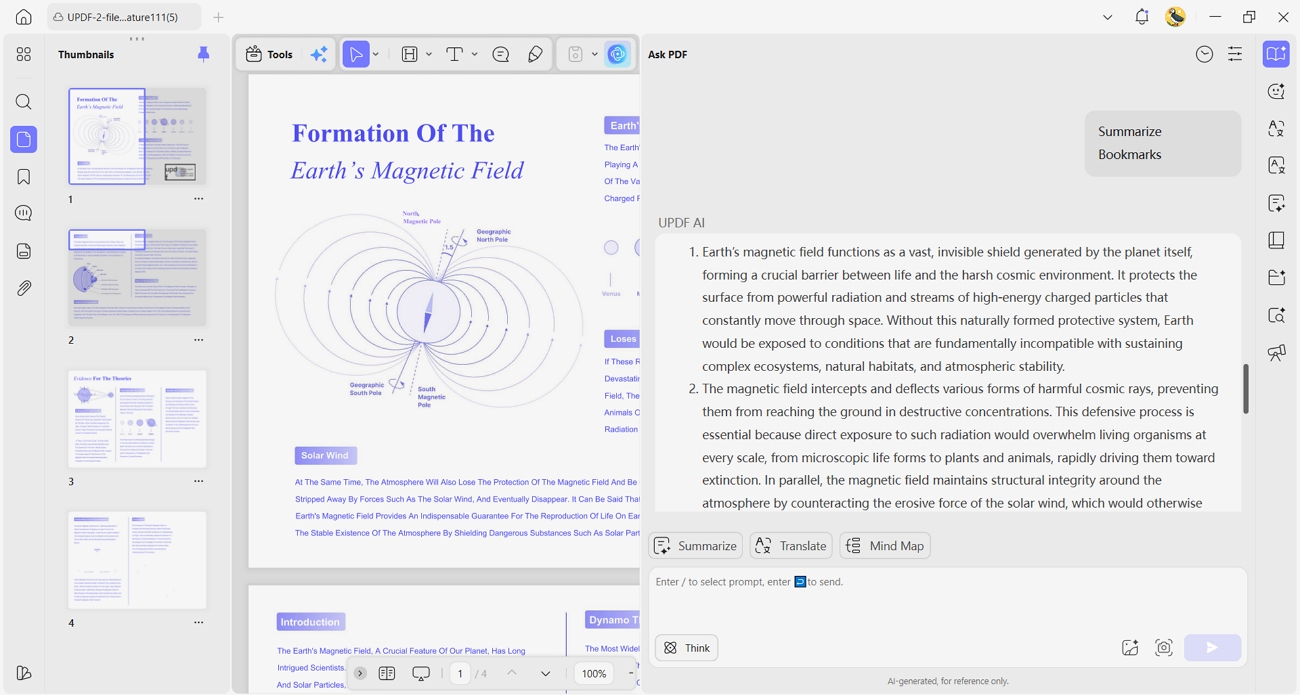
Task: Expand the selection tool dropdown arrow
Action: (x=376, y=54)
